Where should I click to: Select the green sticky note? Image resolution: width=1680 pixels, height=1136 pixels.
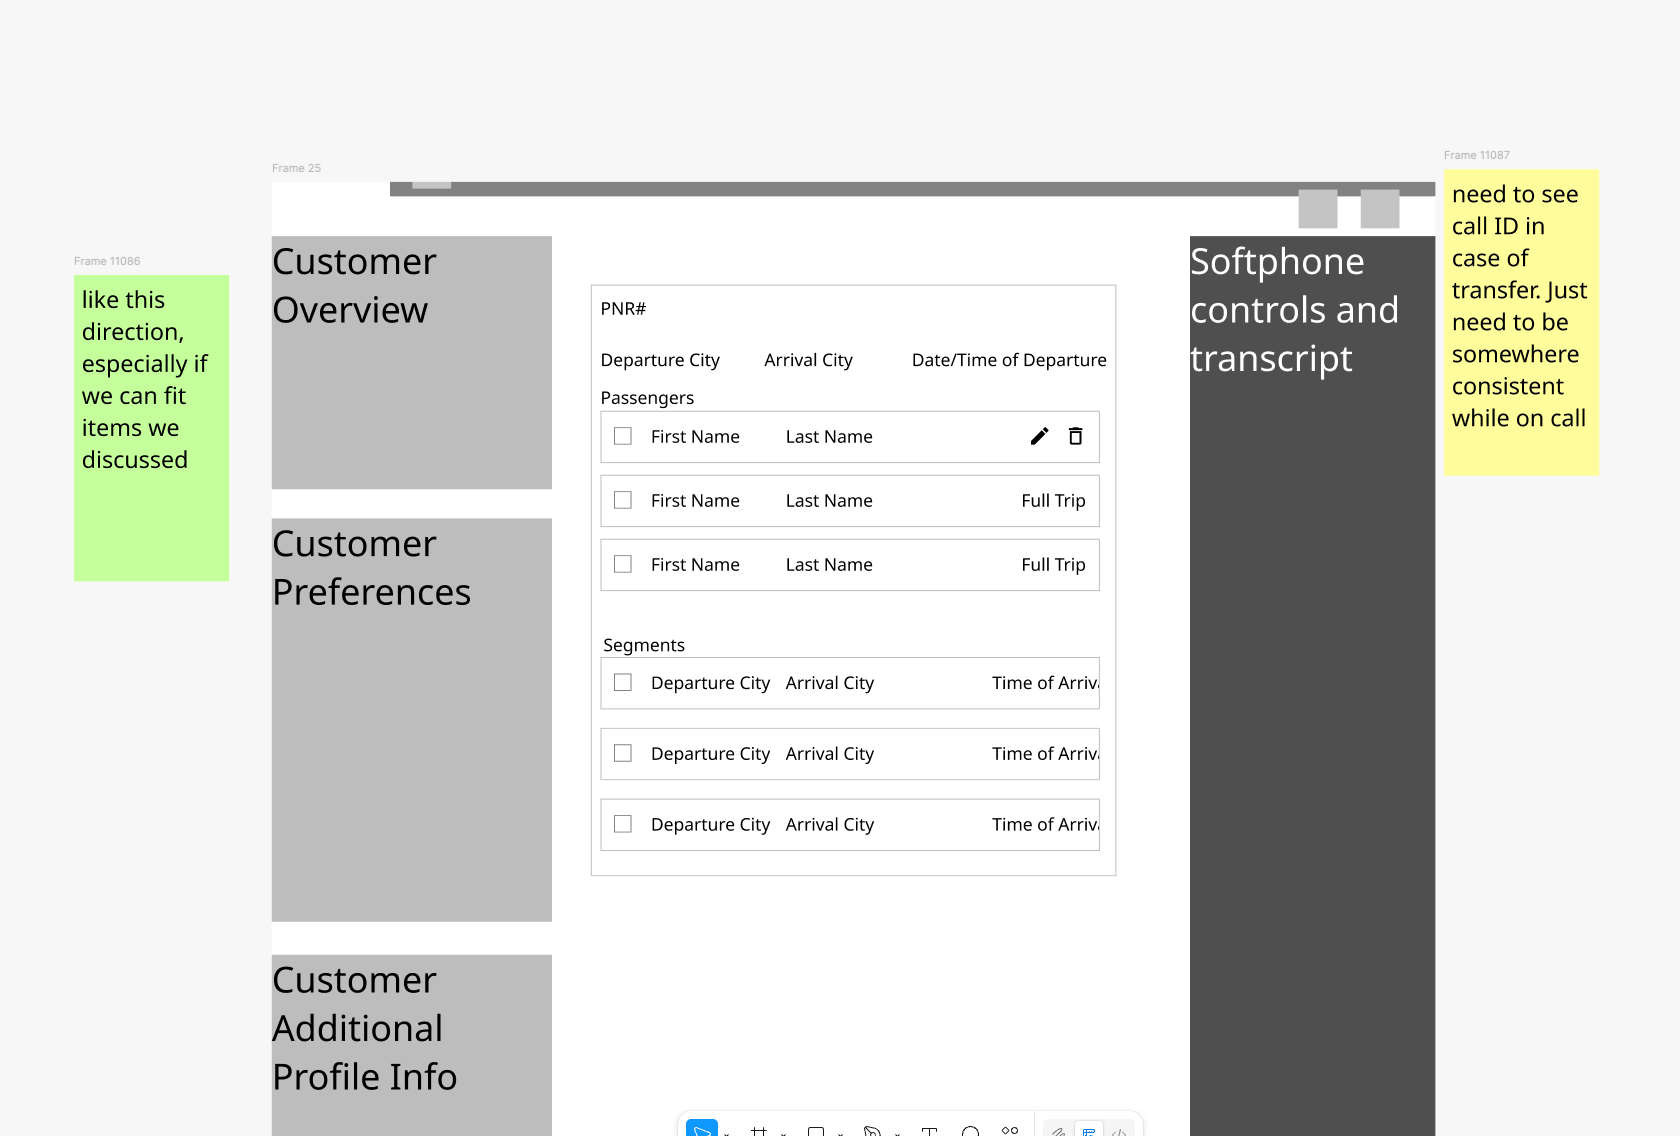click(151, 428)
